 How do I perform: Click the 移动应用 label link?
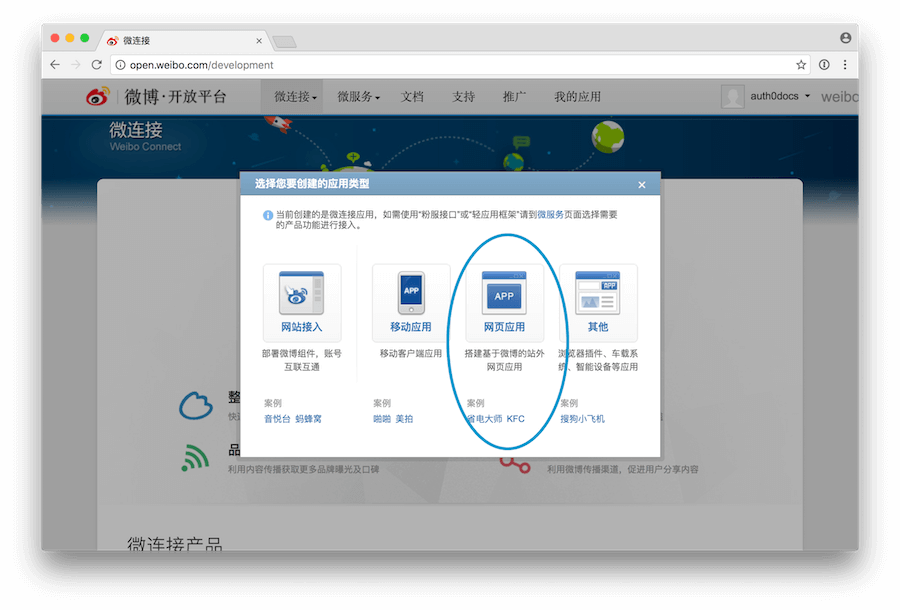coord(411,327)
